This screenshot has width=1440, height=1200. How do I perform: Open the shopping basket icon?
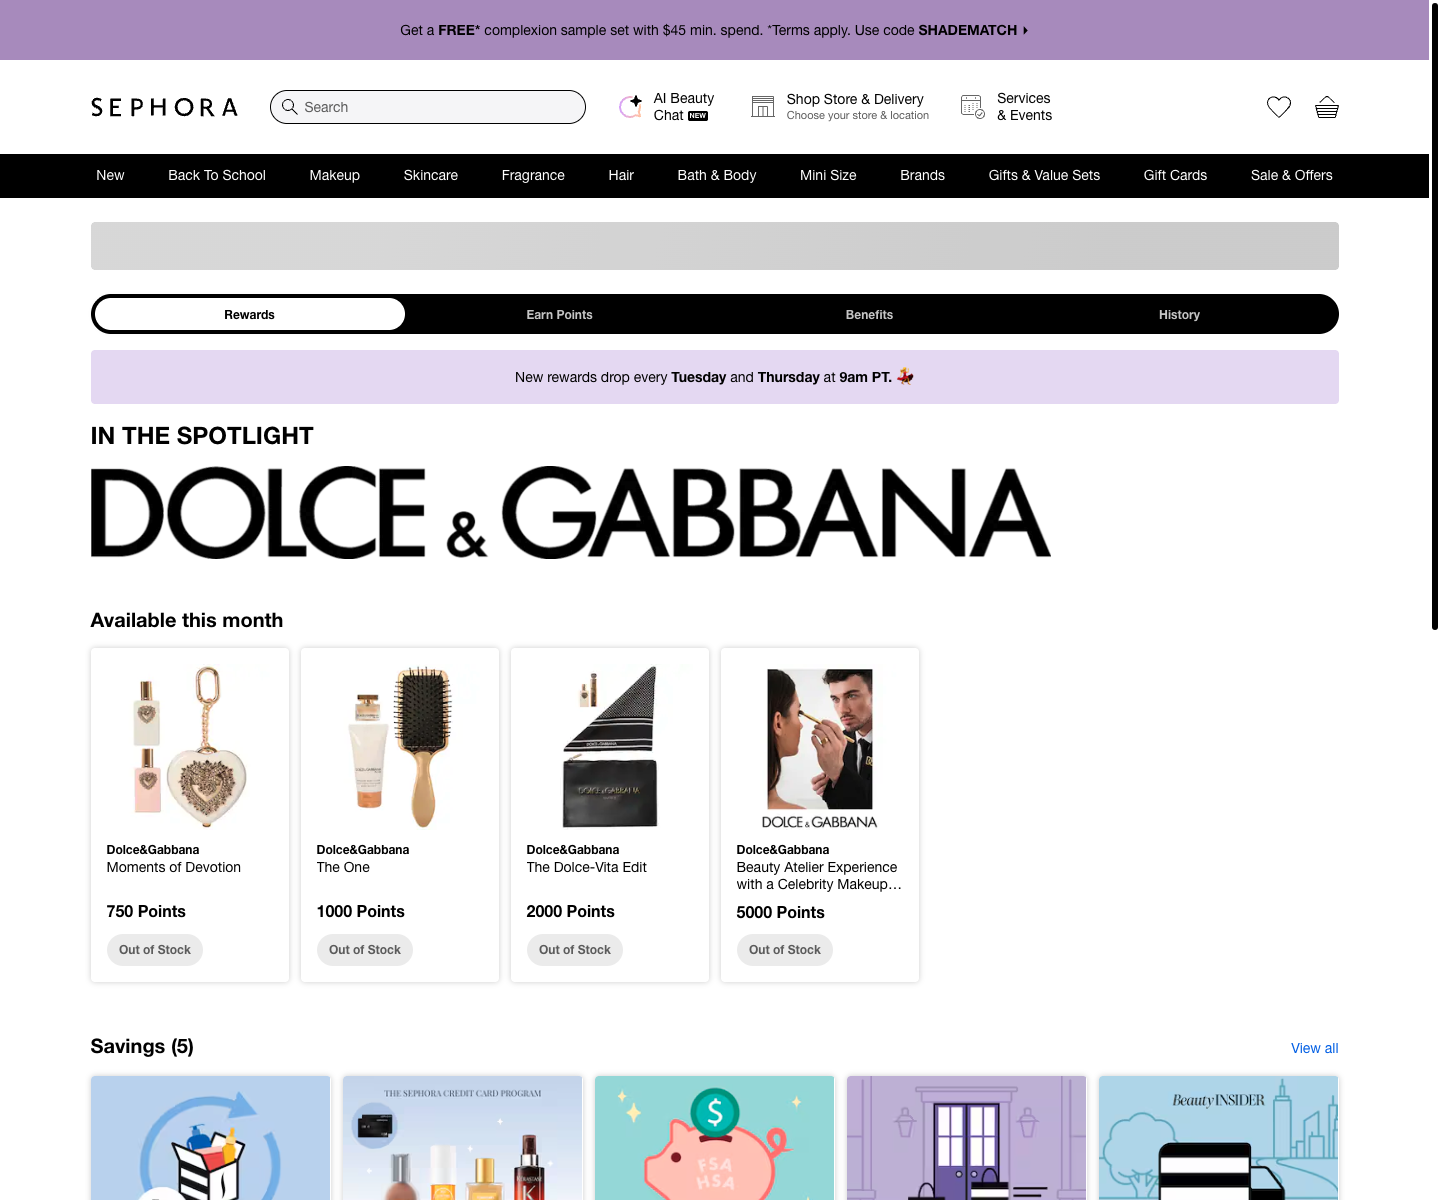pyautogui.click(x=1327, y=107)
